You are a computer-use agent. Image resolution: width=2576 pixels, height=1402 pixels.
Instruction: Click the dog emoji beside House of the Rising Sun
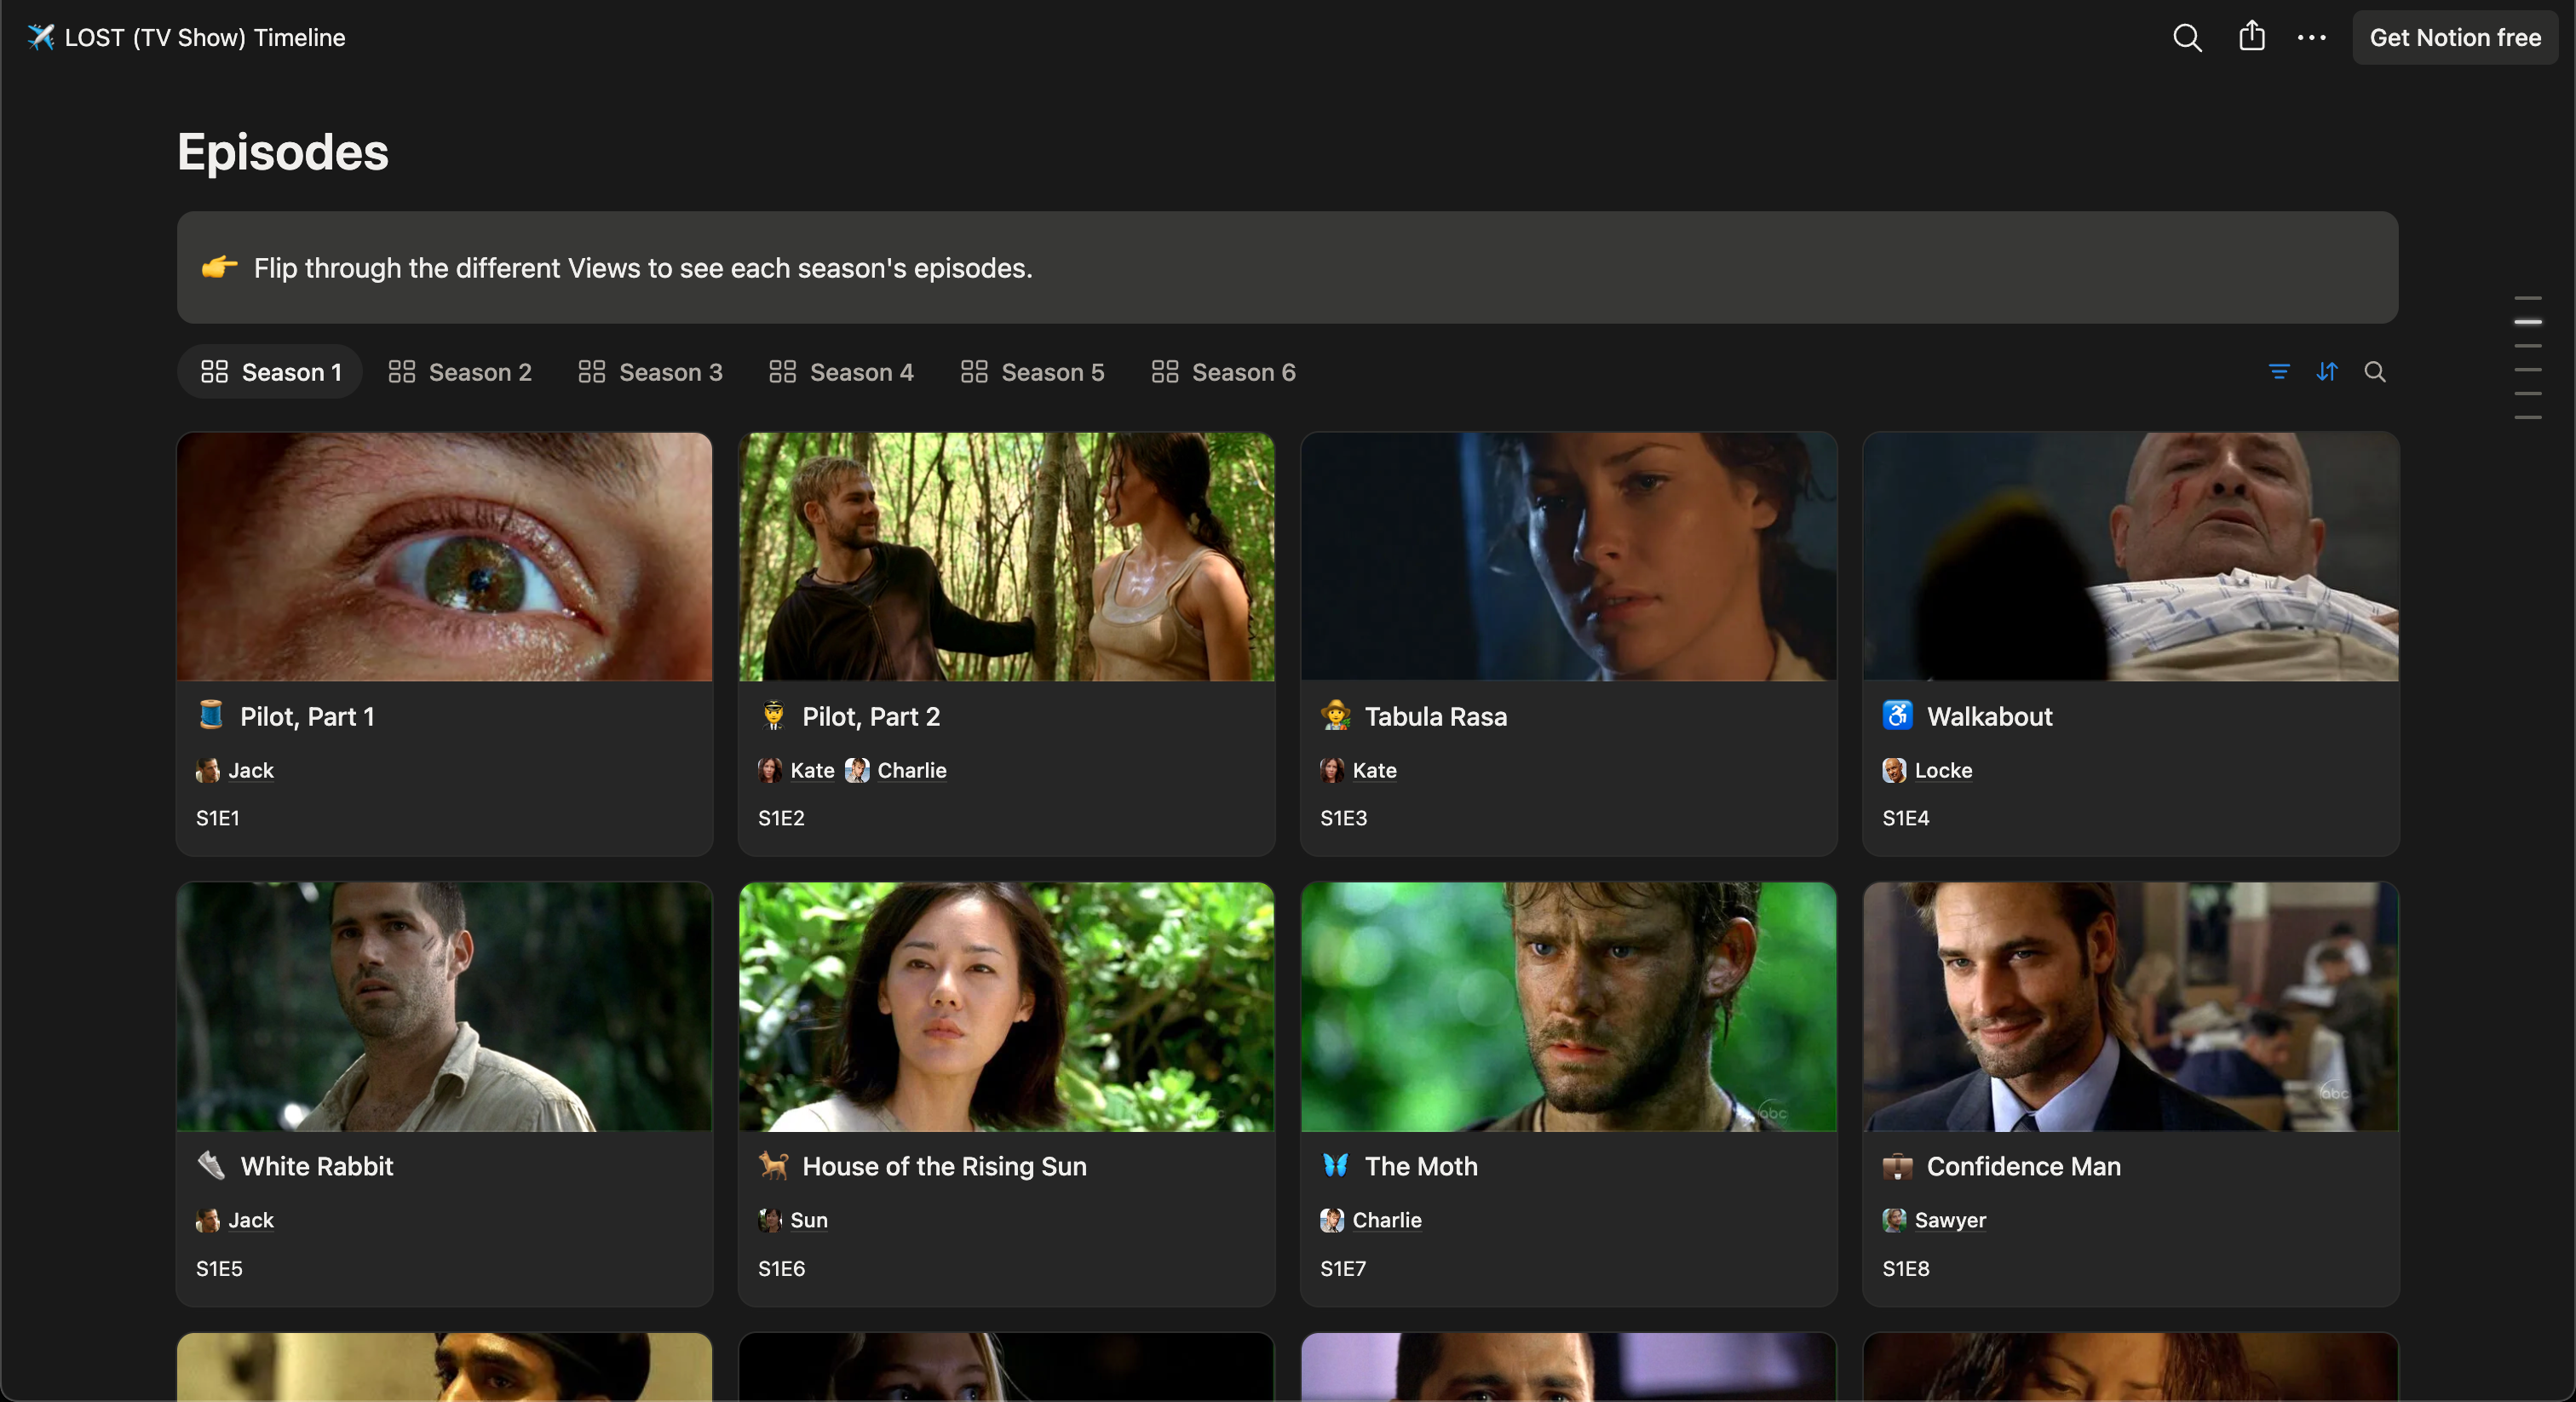point(773,1165)
